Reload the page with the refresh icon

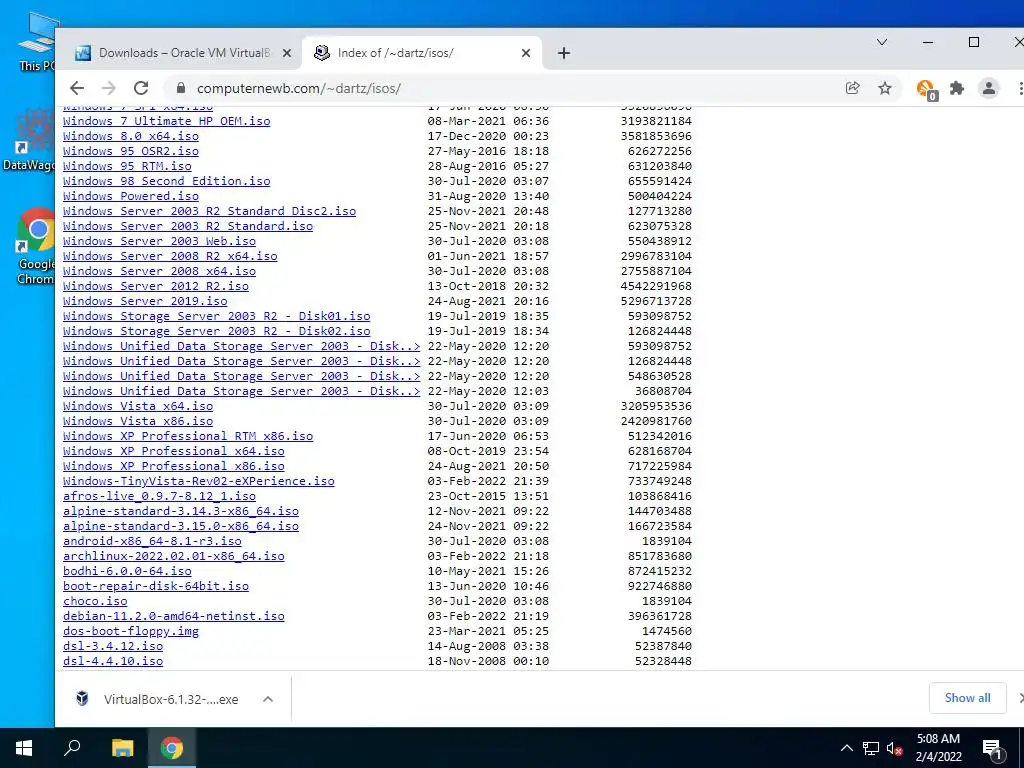141,88
